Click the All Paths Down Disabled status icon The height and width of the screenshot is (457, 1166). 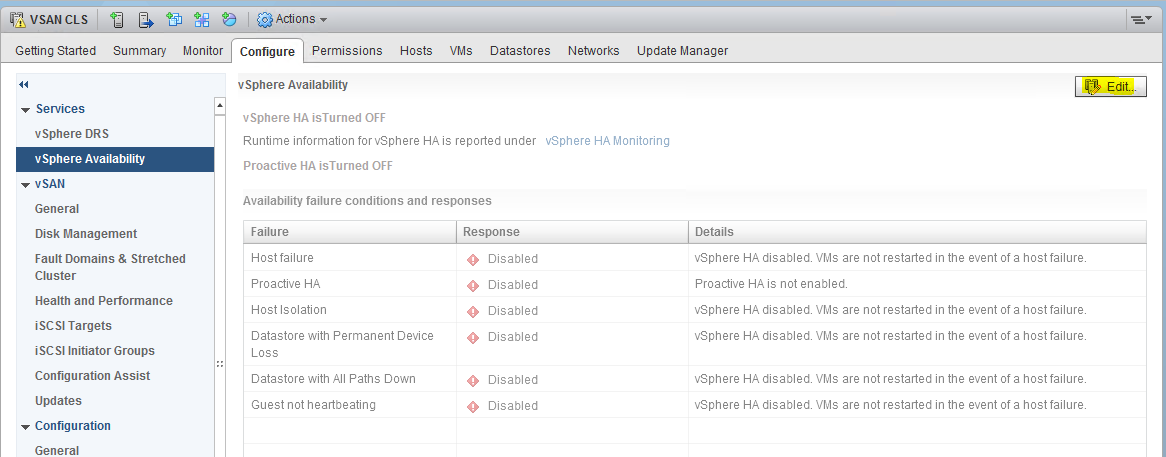coord(472,380)
